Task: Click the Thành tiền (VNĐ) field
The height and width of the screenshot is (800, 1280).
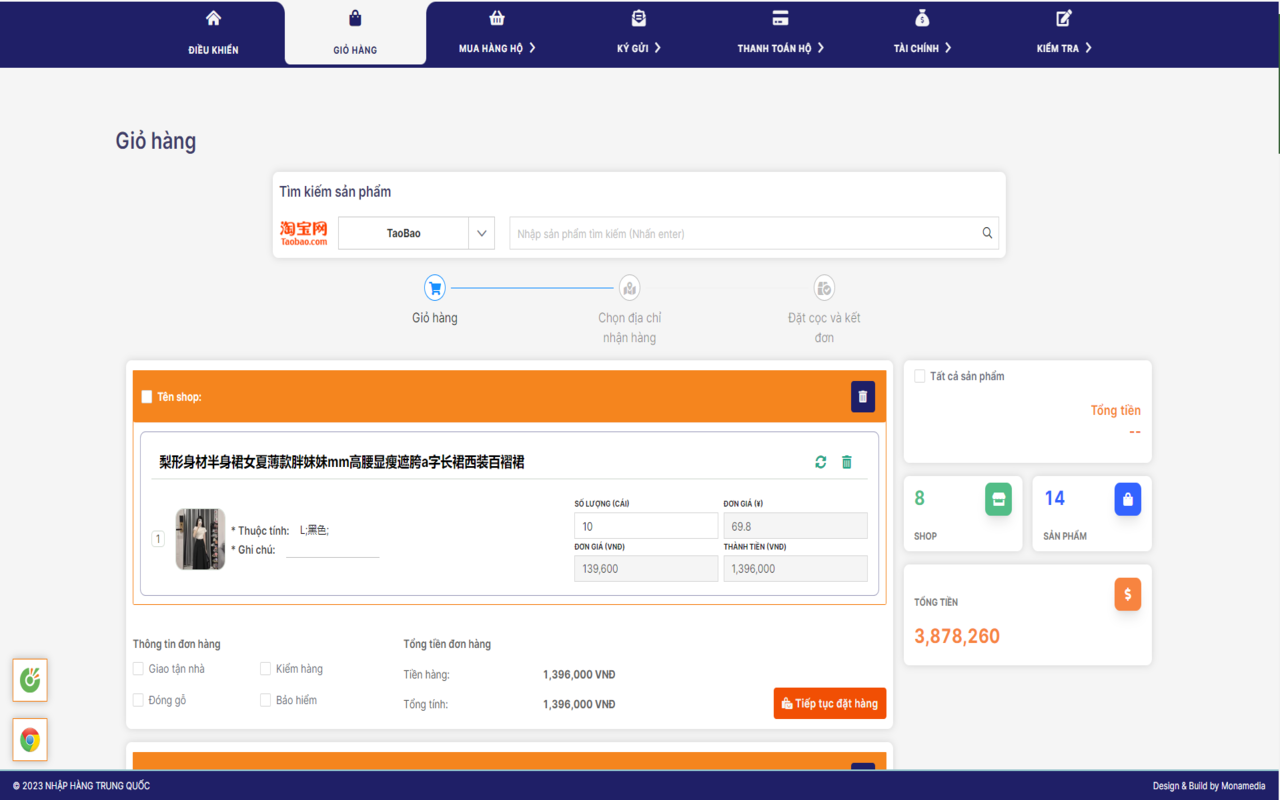Action: point(795,569)
